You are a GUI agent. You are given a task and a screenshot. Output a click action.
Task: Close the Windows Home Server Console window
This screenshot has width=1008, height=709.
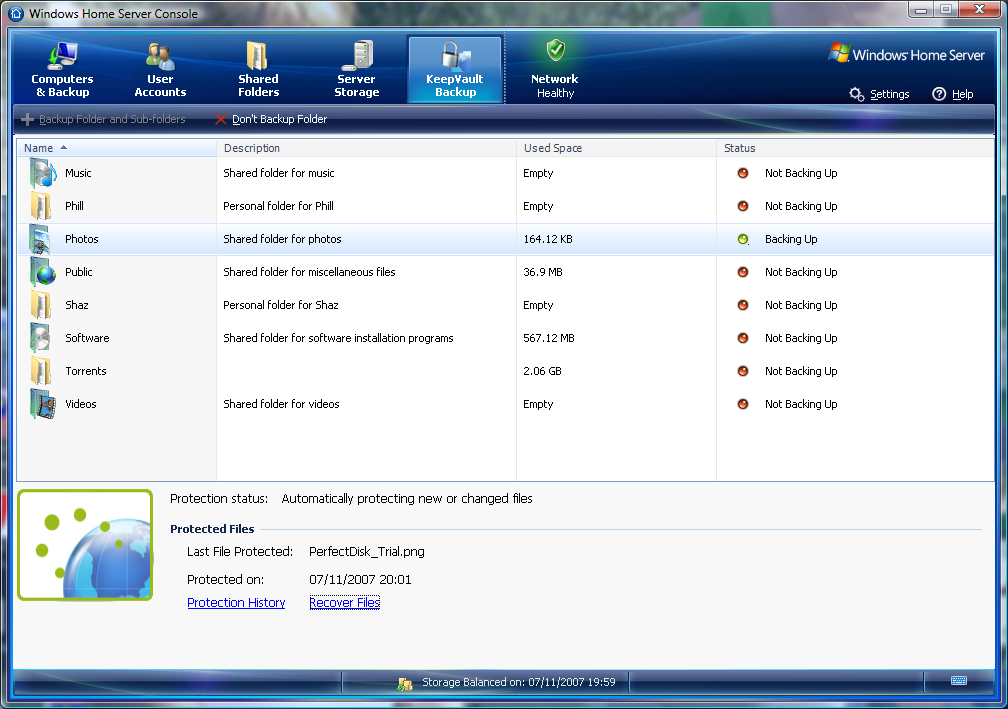pos(980,10)
